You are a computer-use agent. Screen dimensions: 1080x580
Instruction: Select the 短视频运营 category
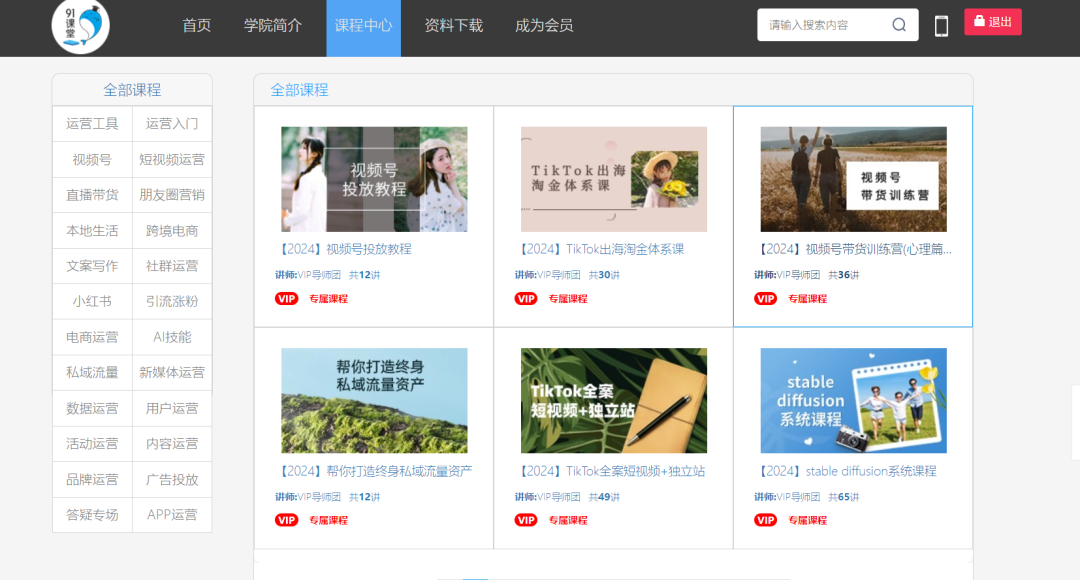click(x=172, y=160)
